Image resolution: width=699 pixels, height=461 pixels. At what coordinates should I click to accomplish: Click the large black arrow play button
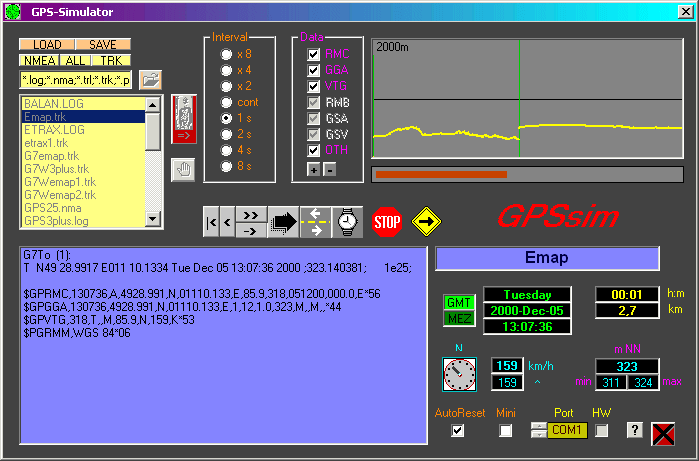(x=285, y=220)
